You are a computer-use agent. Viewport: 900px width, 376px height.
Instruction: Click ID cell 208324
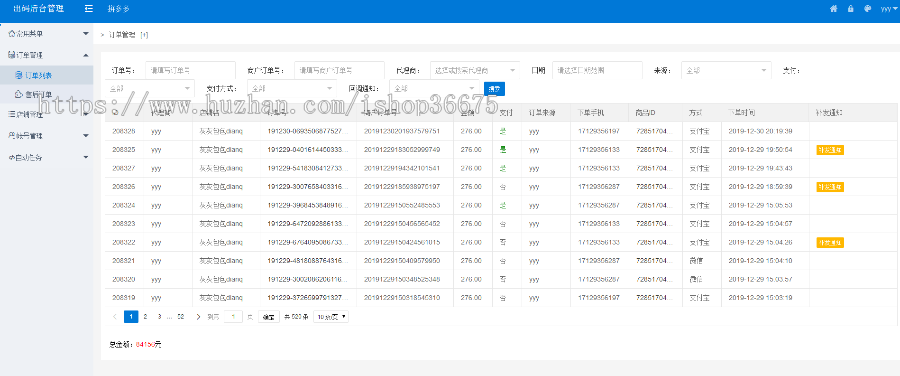click(x=123, y=205)
